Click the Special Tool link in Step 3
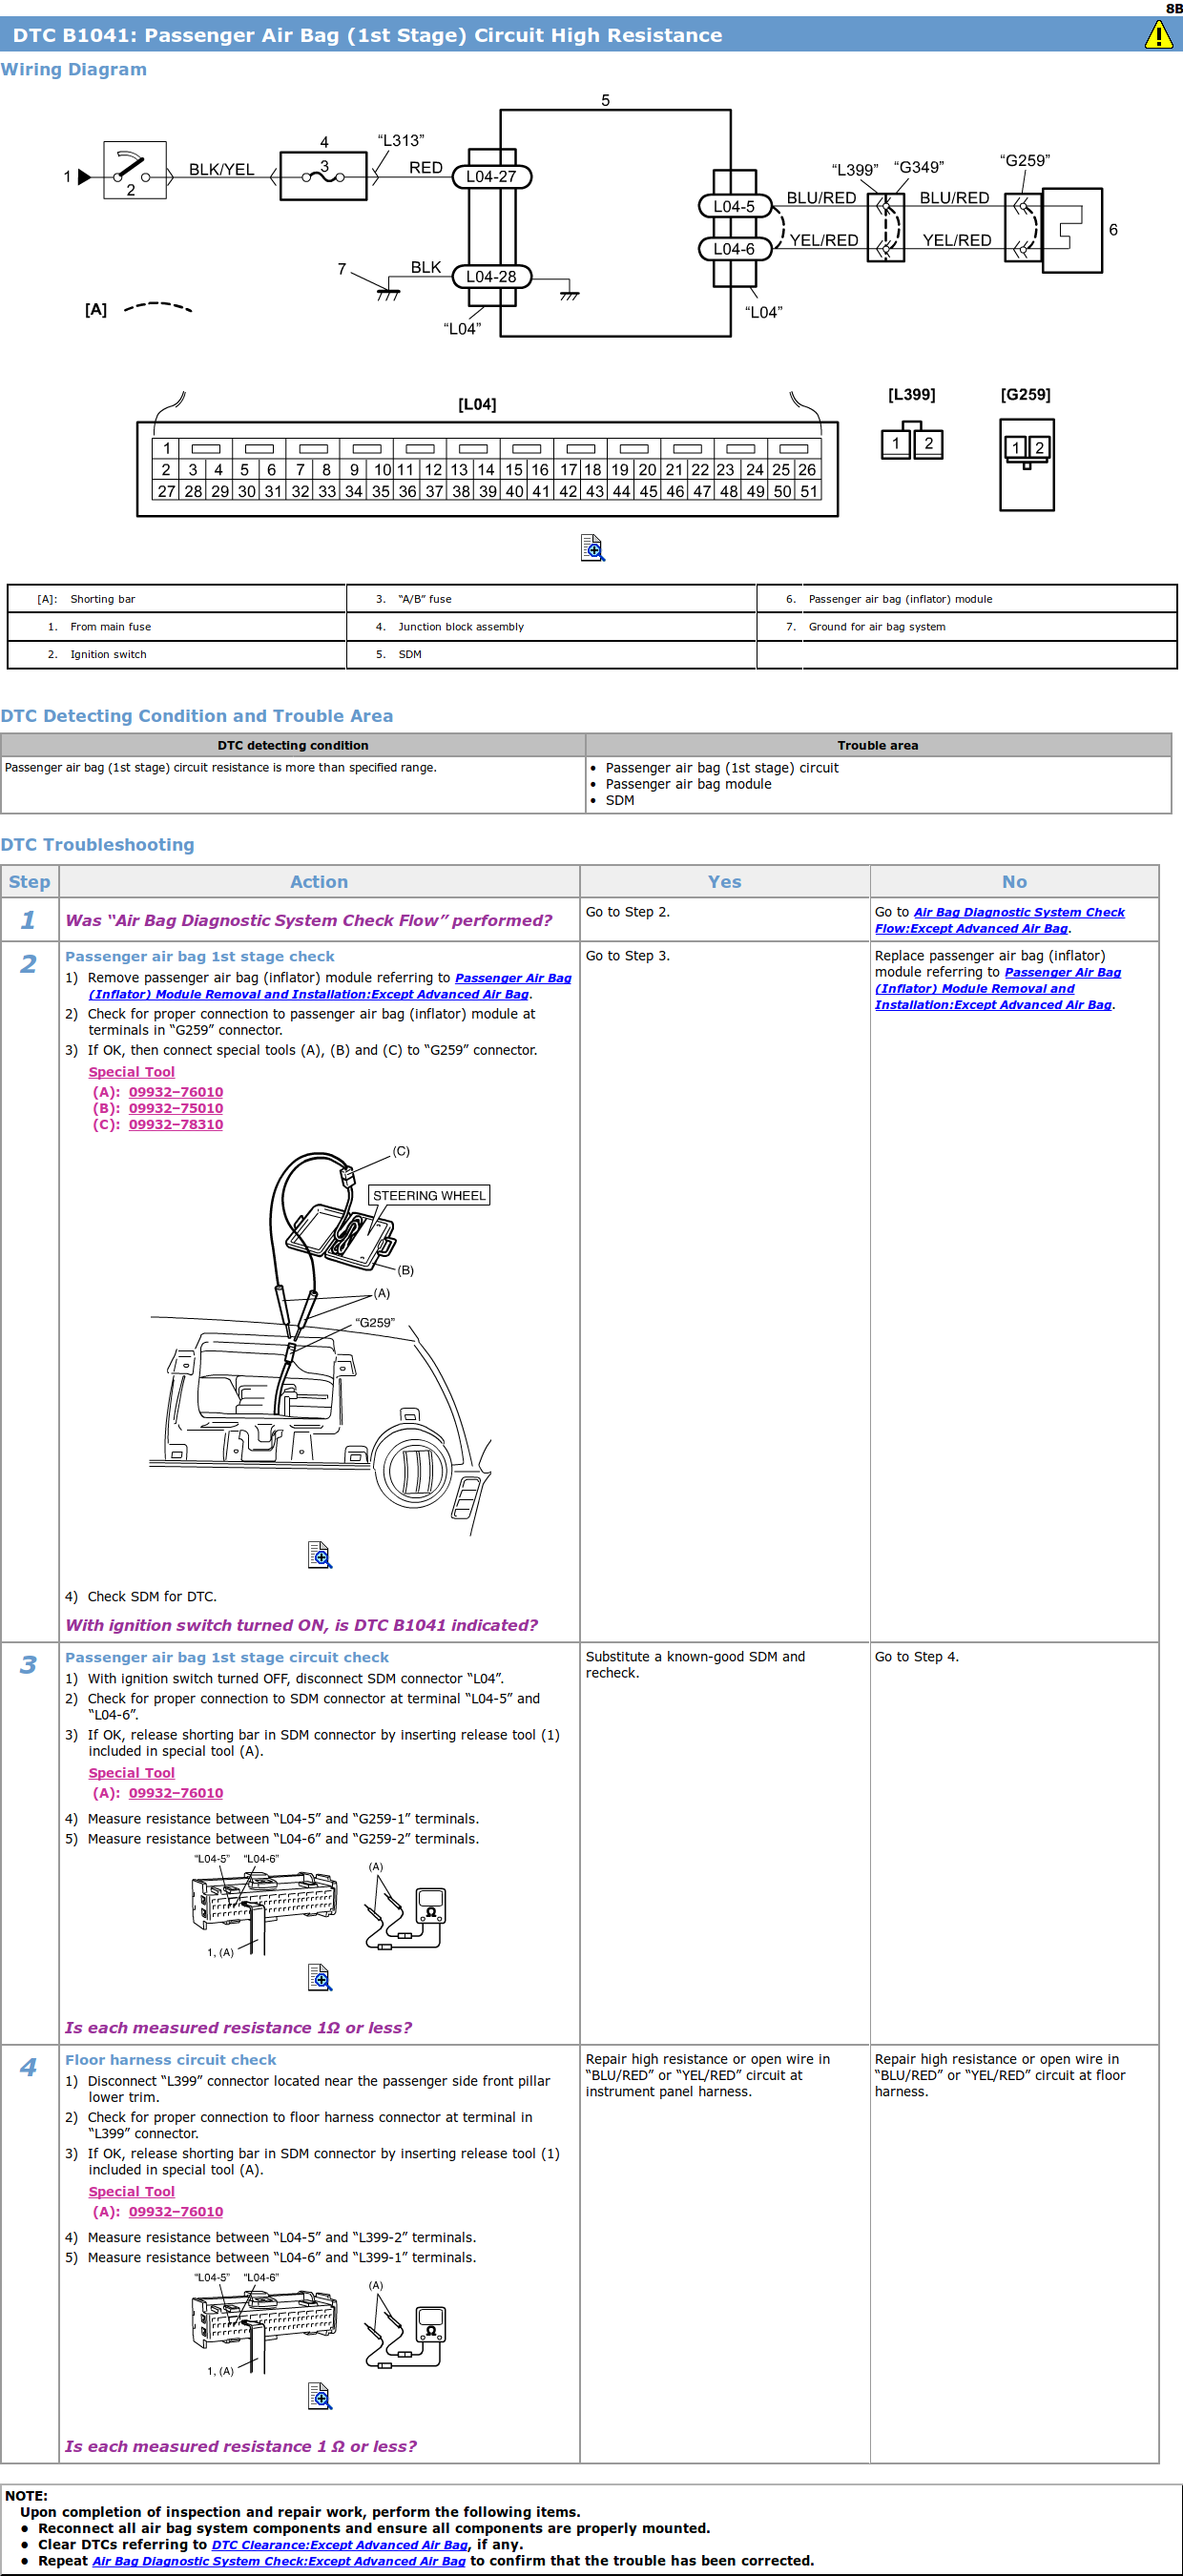Screen dimensions: 1183x2576 pos(131,1773)
